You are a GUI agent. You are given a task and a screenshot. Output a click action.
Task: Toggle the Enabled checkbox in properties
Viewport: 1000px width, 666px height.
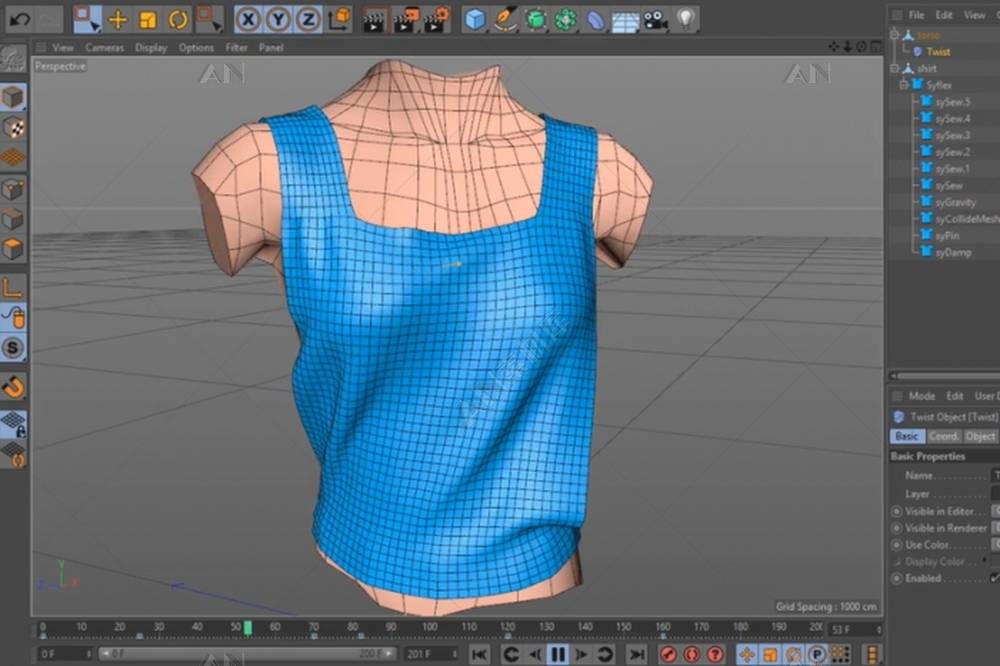coord(994,578)
